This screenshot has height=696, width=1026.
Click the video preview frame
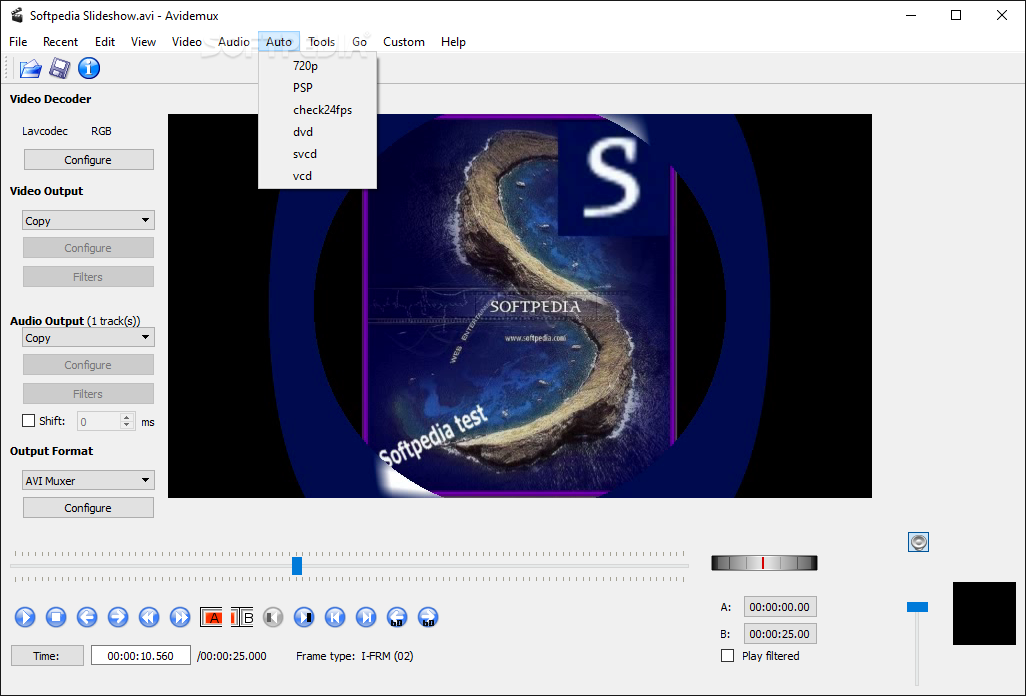coord(520,306)
